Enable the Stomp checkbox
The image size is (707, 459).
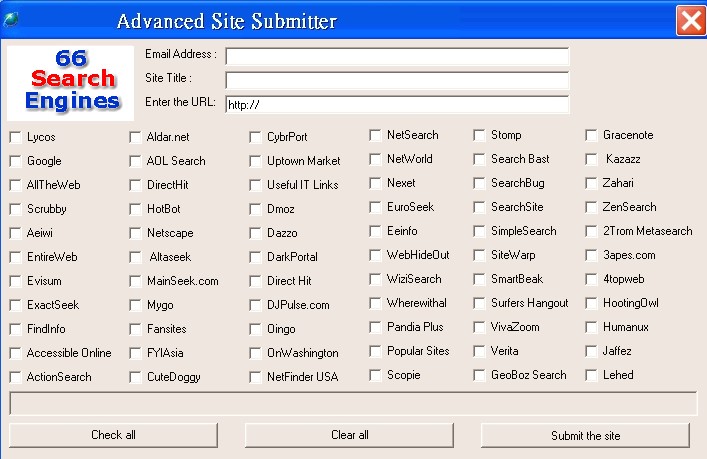pos(479,135)
